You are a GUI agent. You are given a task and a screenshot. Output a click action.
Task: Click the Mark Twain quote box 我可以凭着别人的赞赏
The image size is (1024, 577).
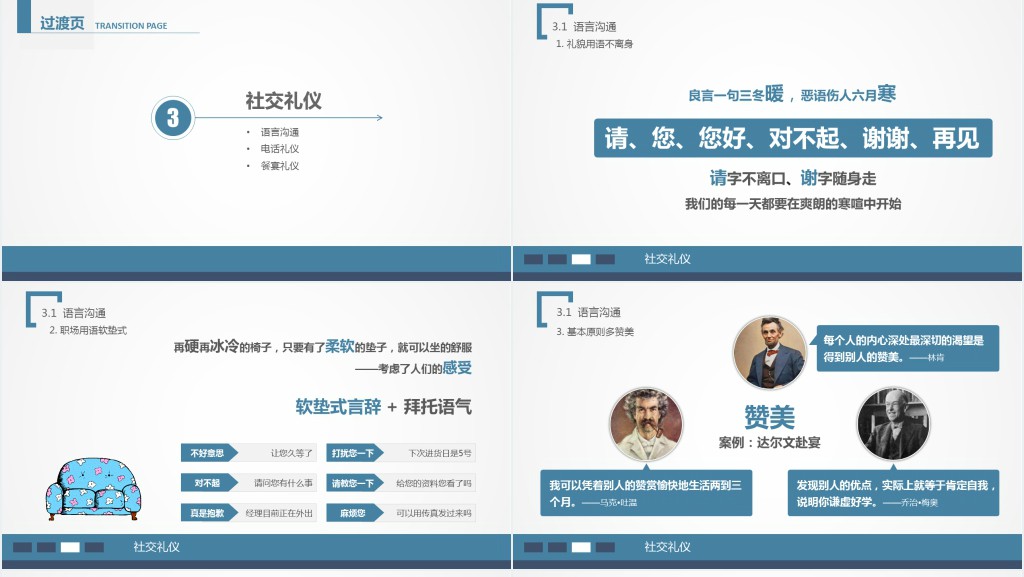(x=646, y=493)
